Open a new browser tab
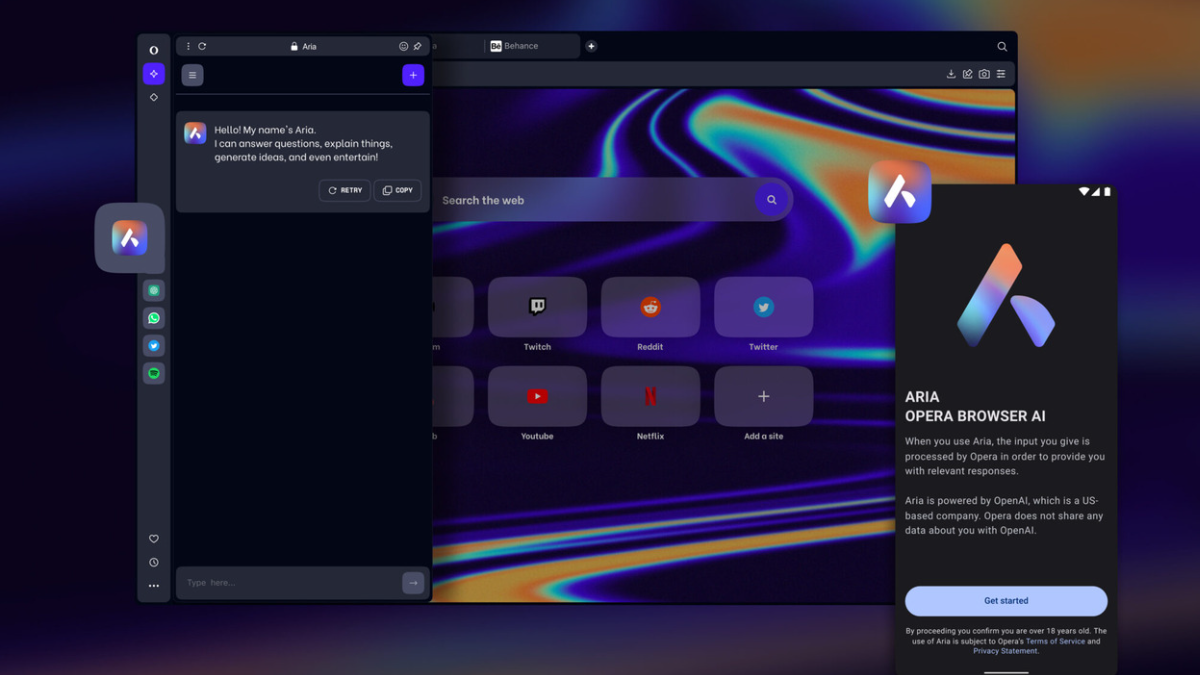This screenshot has width=1200, height=675. (591, 46)
